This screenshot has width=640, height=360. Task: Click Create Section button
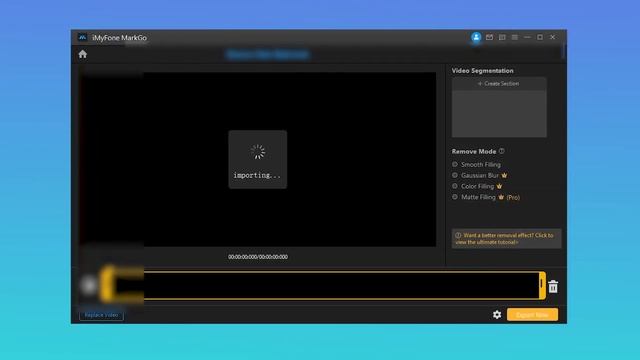[x=499, y=84]
